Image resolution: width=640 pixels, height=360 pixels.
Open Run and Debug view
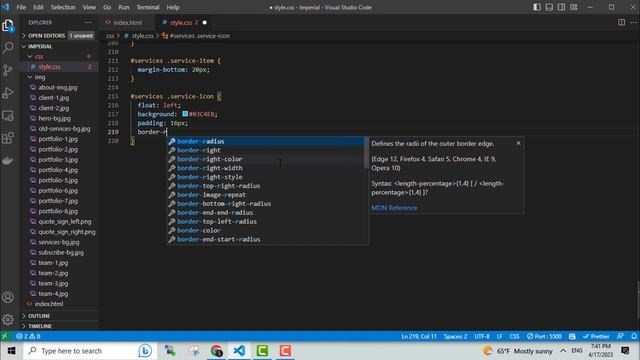coord(8,93)
